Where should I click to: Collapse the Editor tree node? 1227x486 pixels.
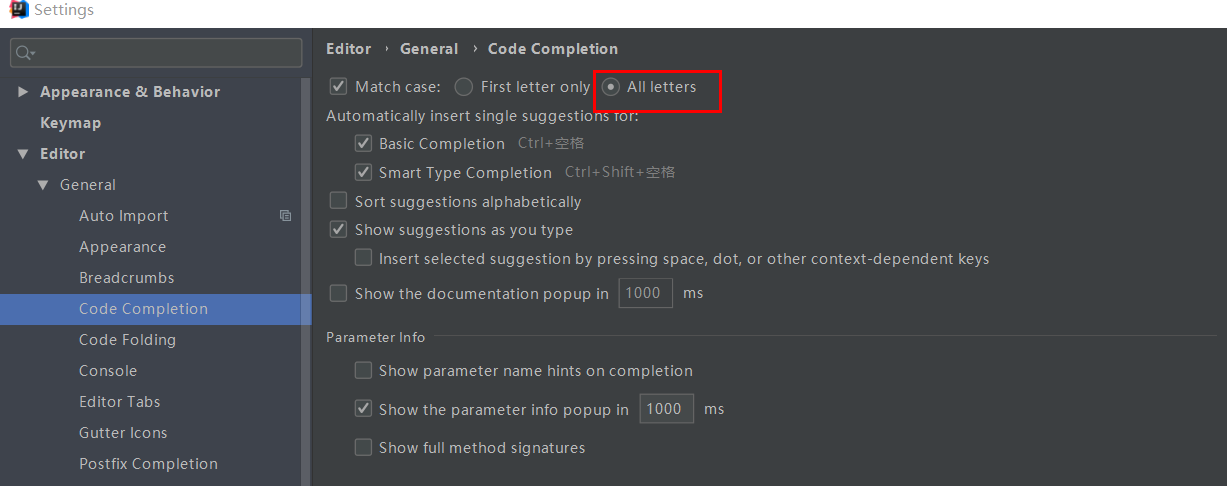[x=23, y=153]
